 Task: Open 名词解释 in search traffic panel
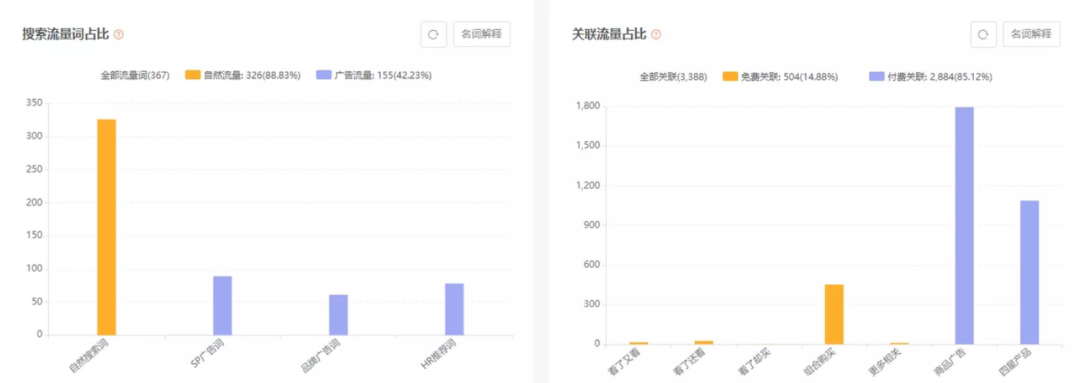click(x=481, y=34)
